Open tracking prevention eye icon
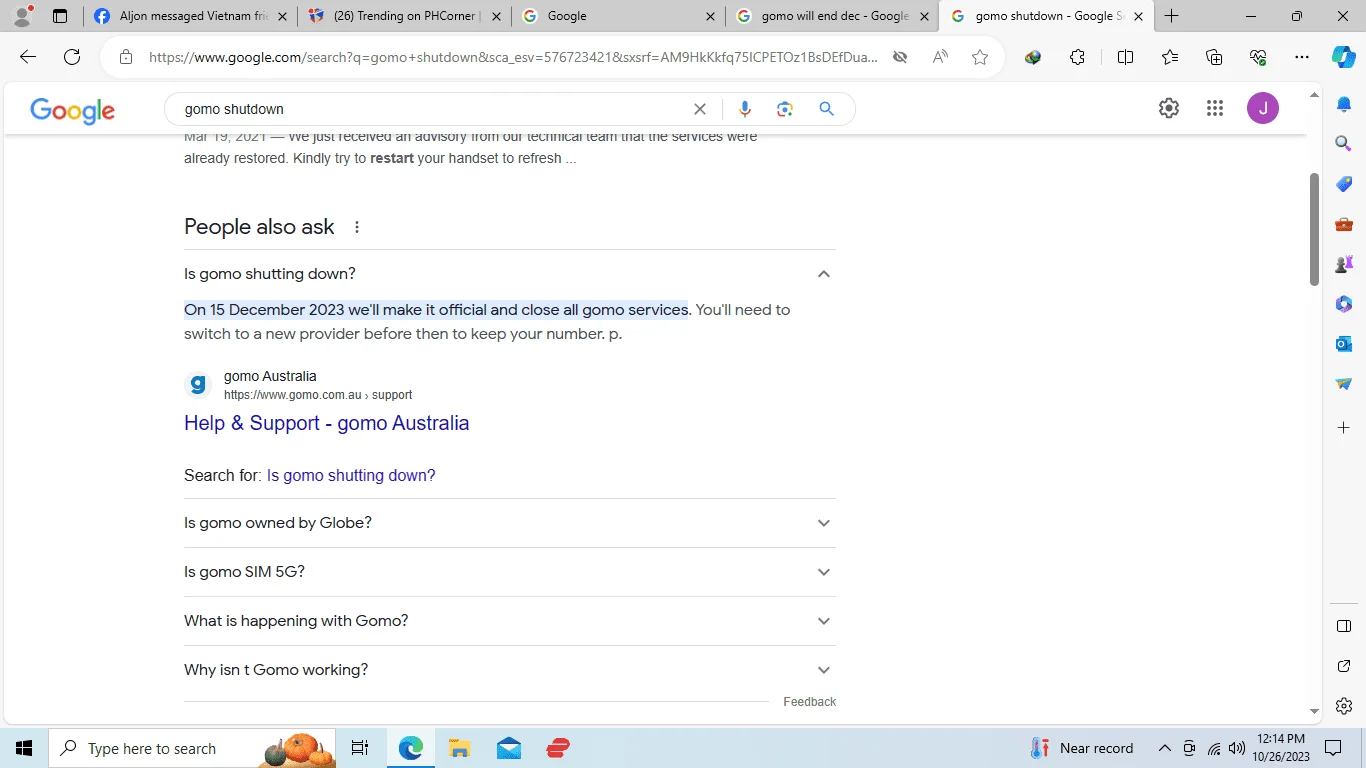The image size is (1366, 768). pyautogui.click(x=900, y=57)
